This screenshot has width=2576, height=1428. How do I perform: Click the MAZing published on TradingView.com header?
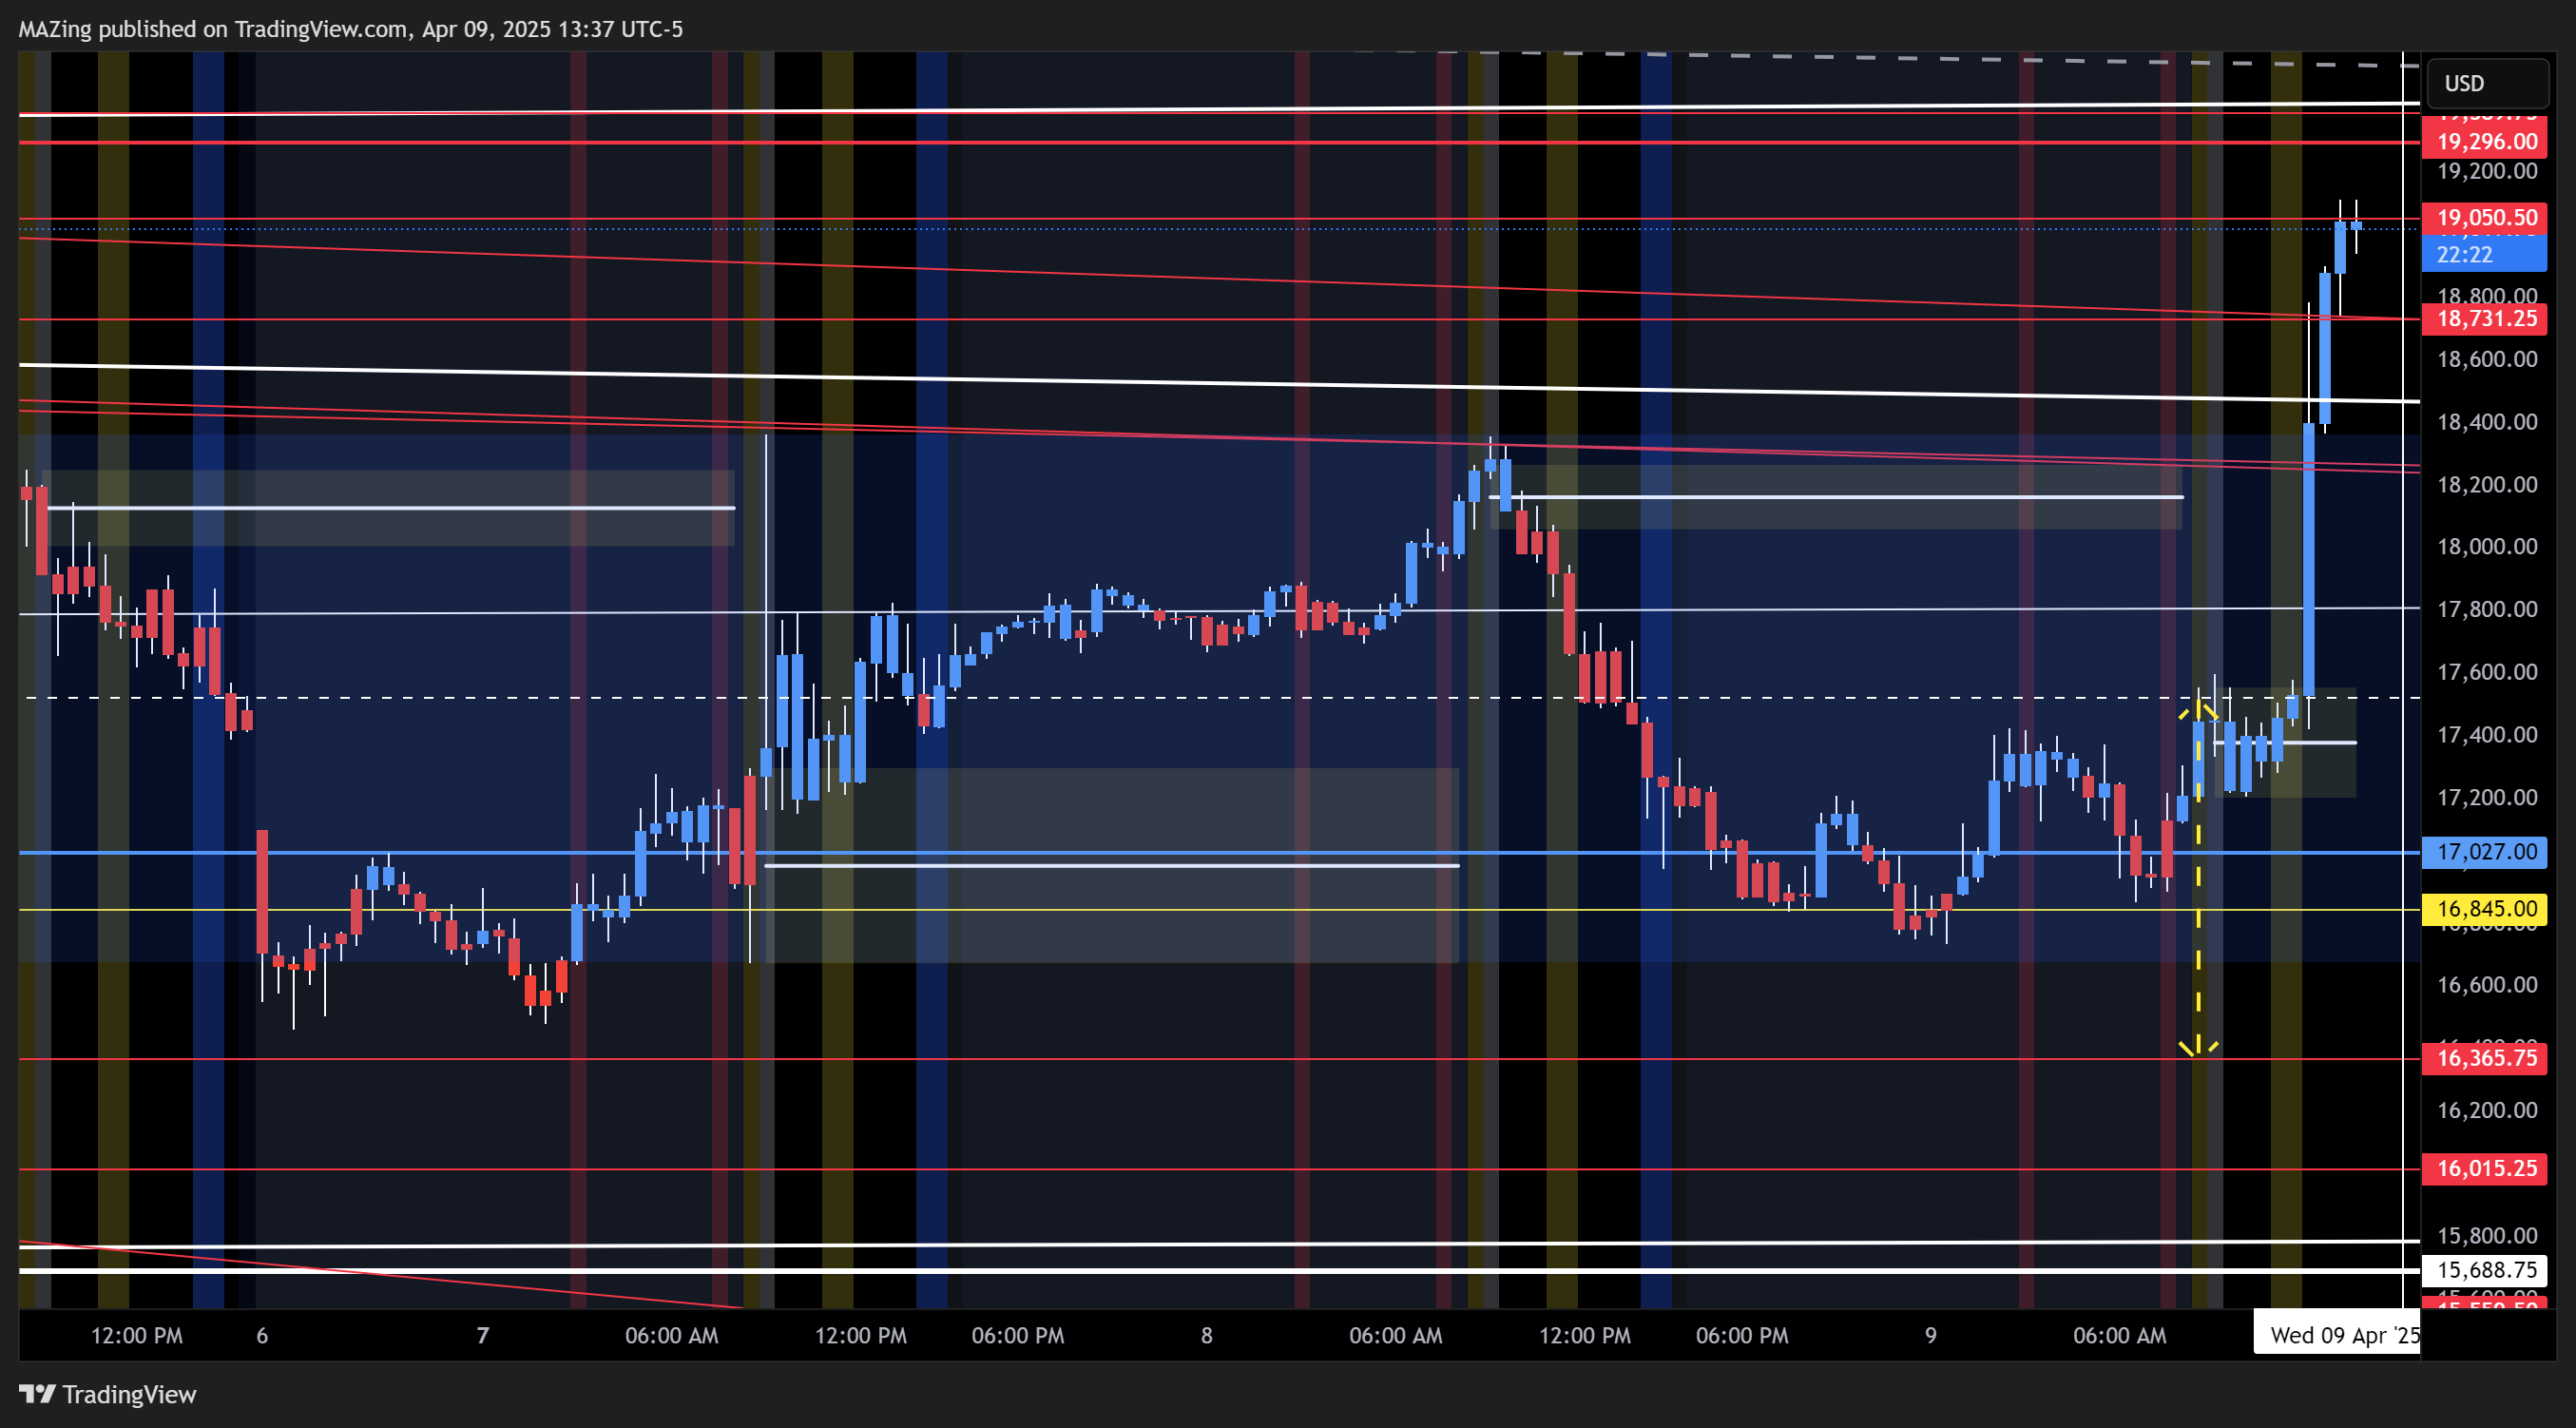click(x=351, y=29)
